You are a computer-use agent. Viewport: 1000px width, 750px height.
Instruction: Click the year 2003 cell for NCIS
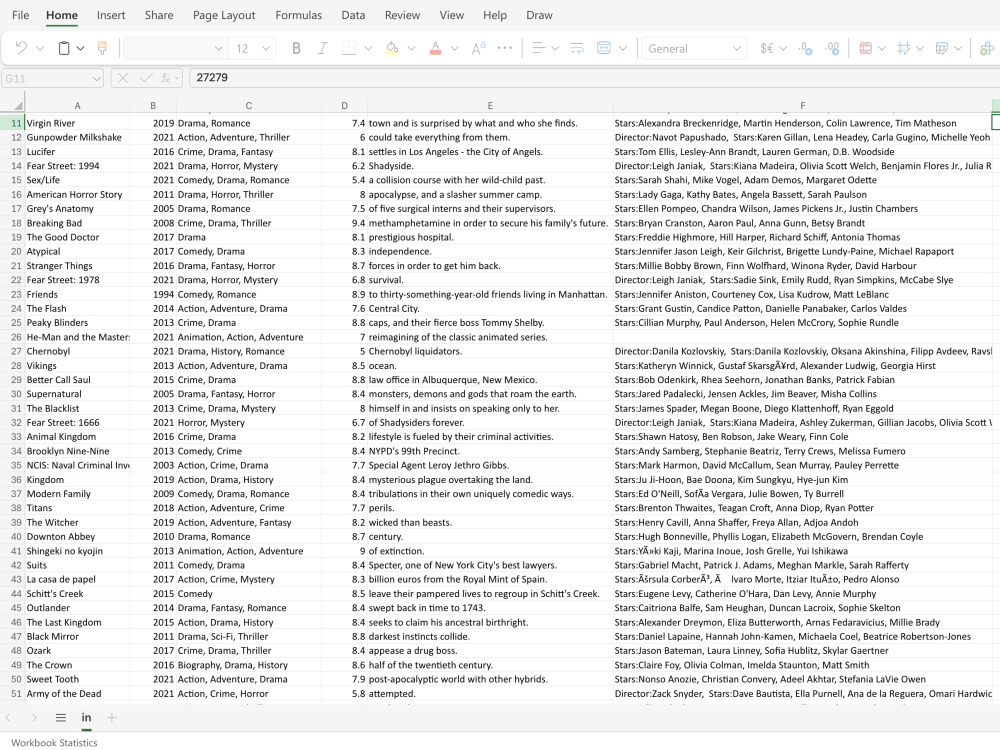[153, 466]
